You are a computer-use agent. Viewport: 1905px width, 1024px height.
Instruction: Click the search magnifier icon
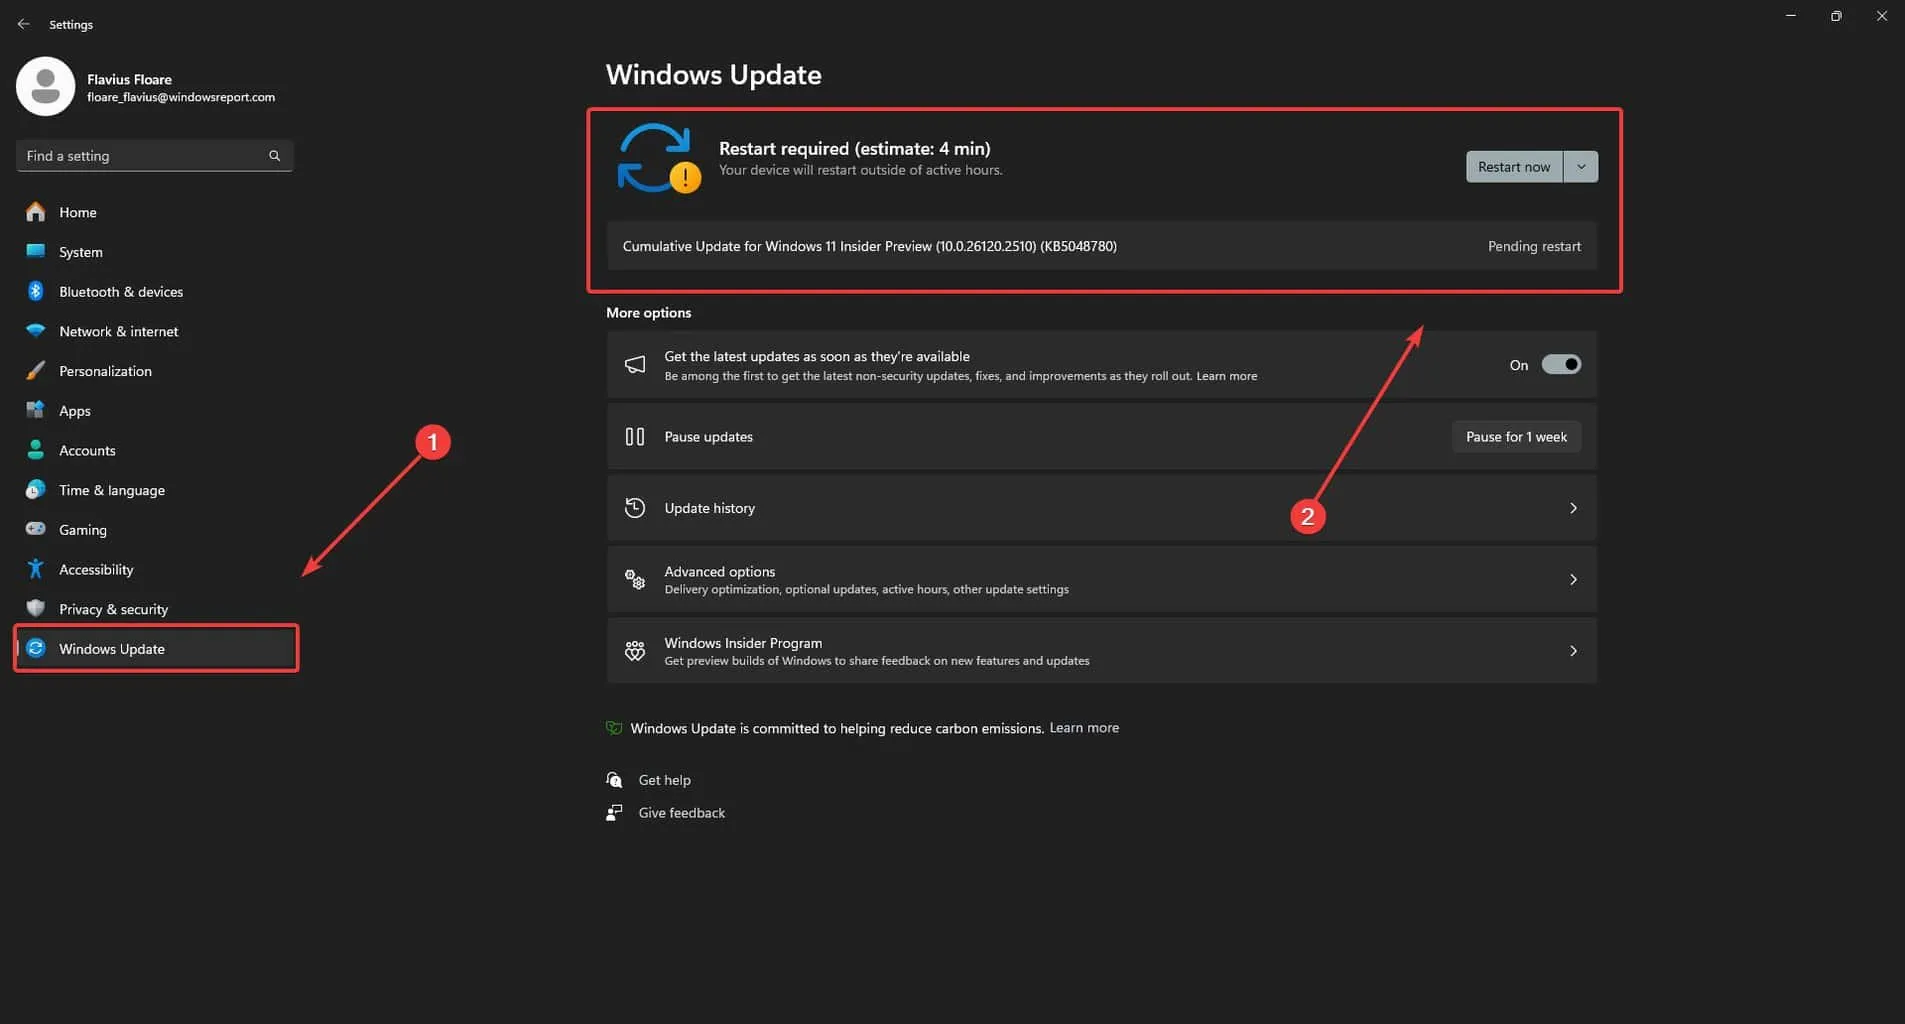(x=274, y=156)
